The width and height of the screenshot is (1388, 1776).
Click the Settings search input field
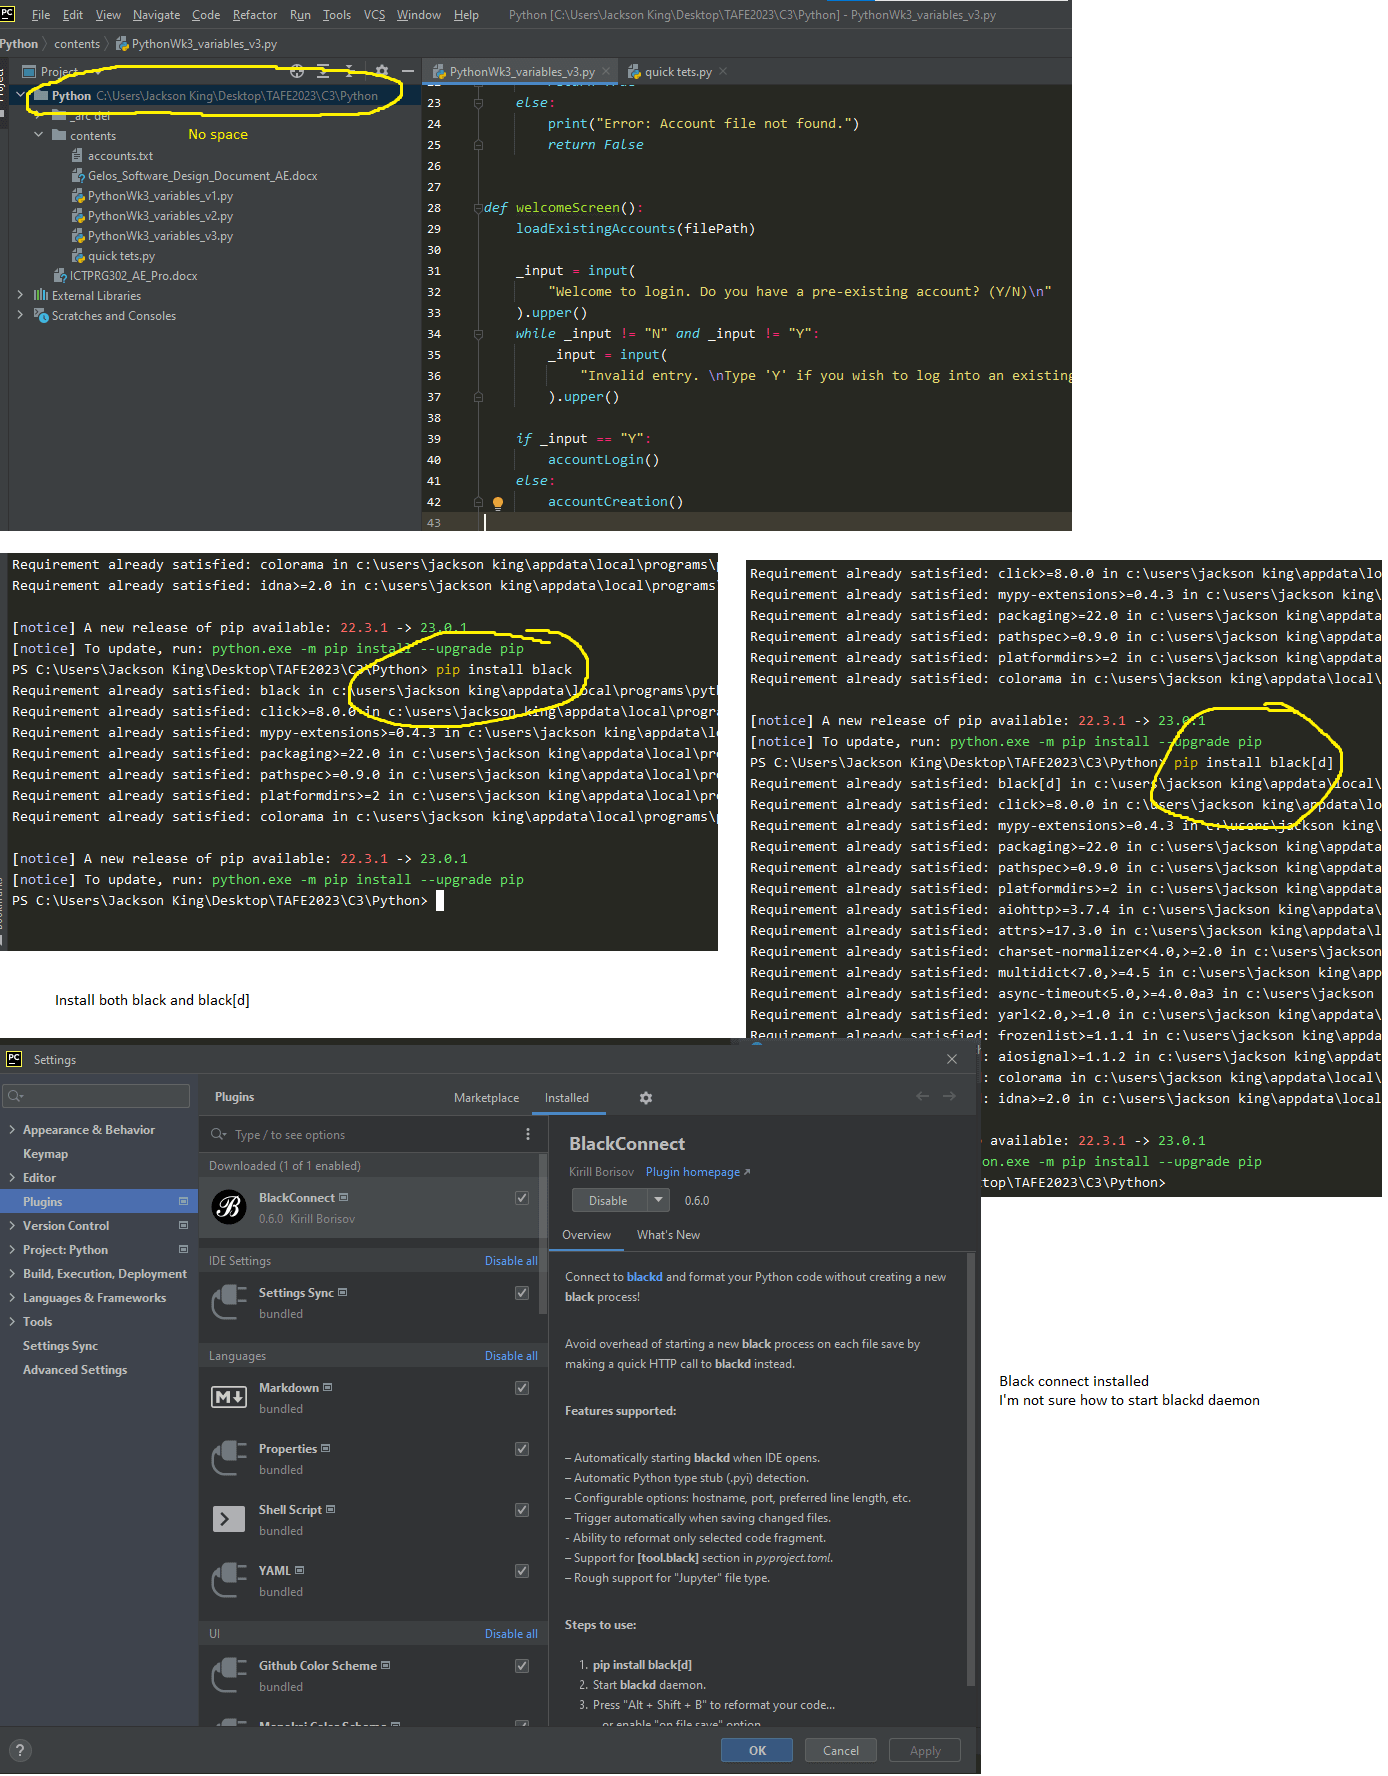pos(96,1096)
